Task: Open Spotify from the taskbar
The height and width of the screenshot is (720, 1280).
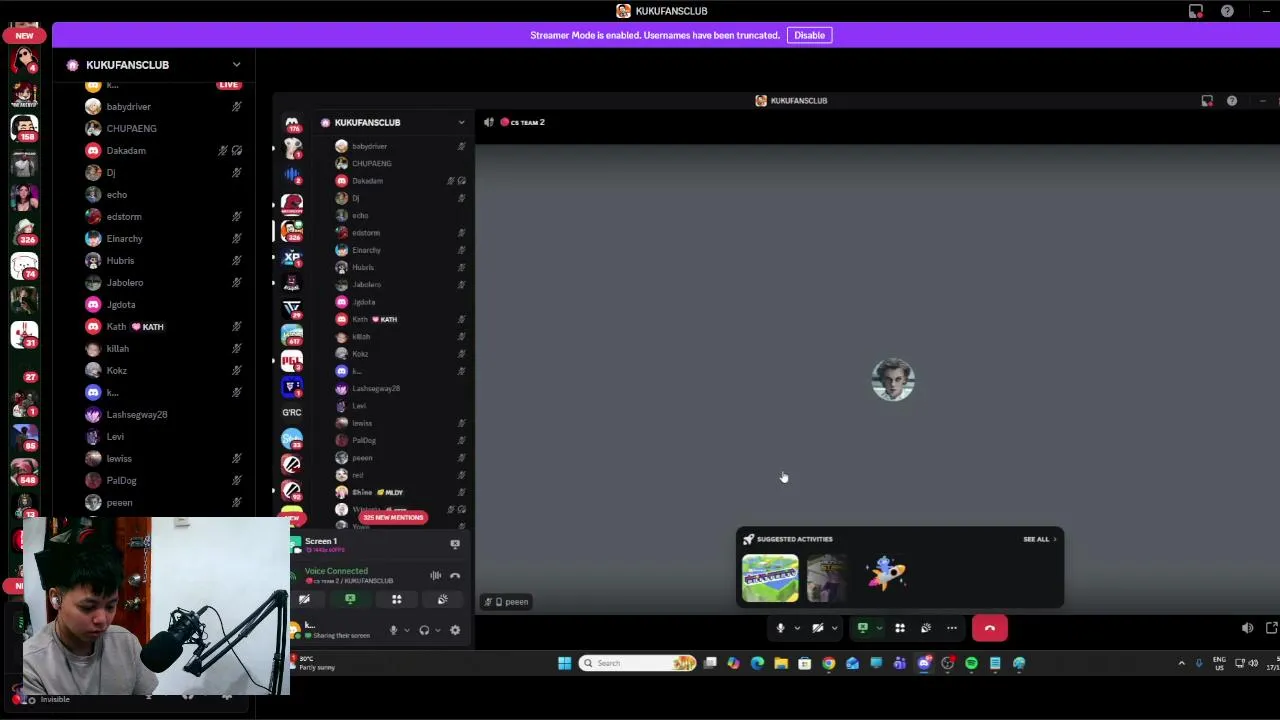Action: pos(971,663)
